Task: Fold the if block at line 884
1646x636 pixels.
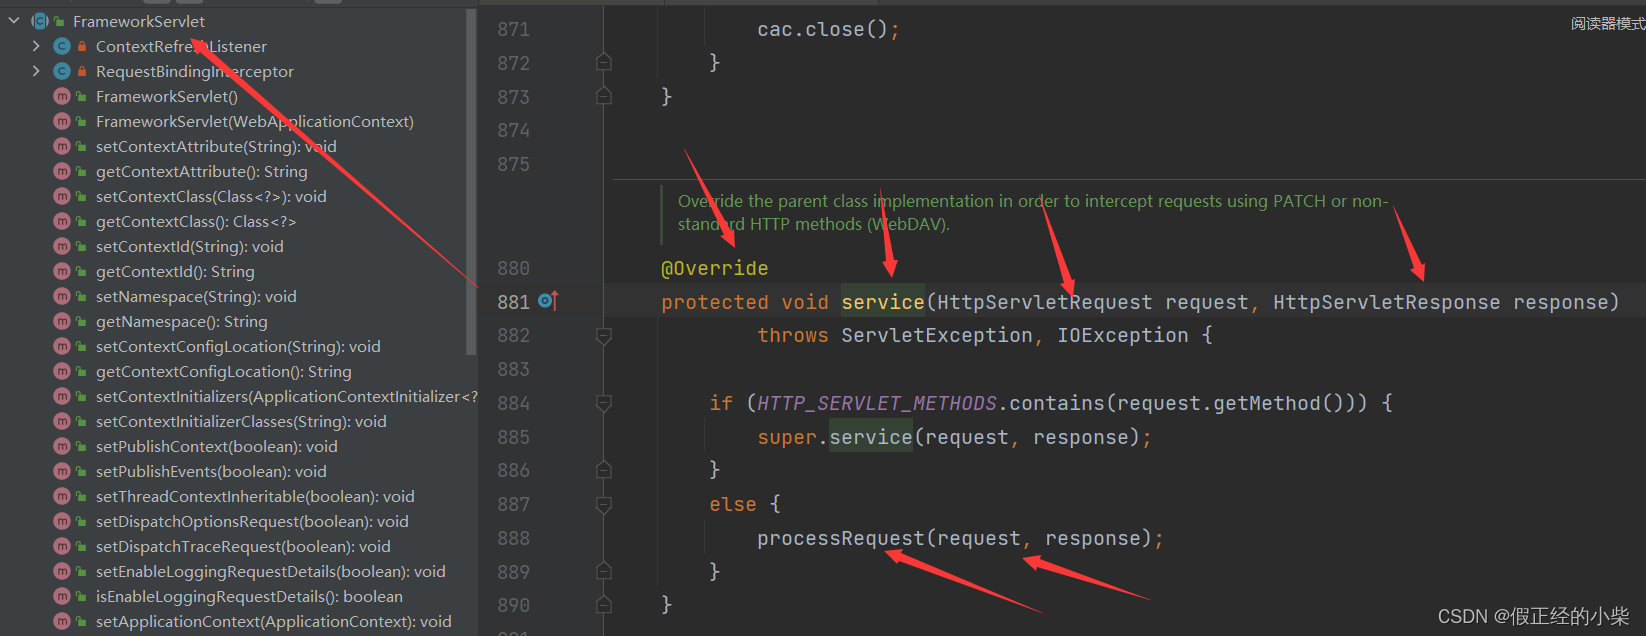Action: 604,403
